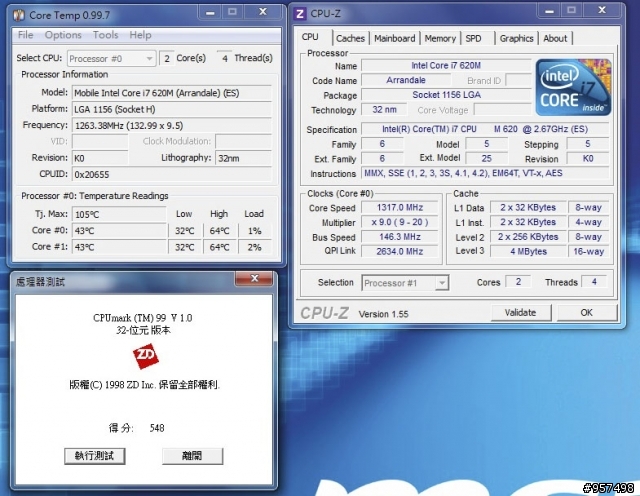Switch to the Memory tab in CPU-Z
This screenshot has height=496, width=640.
pyautogui.click(x=440, y=38)
